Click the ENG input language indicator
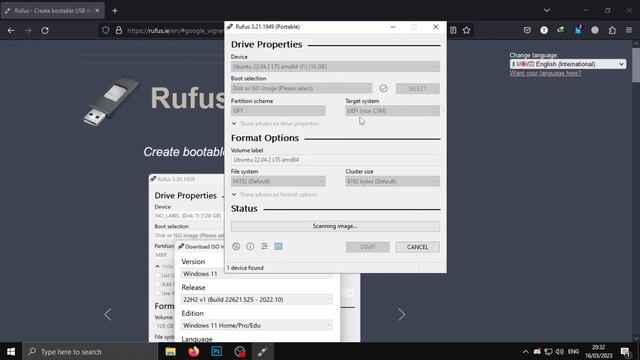The width and height of the screenshot is (640, 360). (x=573, y=351)
